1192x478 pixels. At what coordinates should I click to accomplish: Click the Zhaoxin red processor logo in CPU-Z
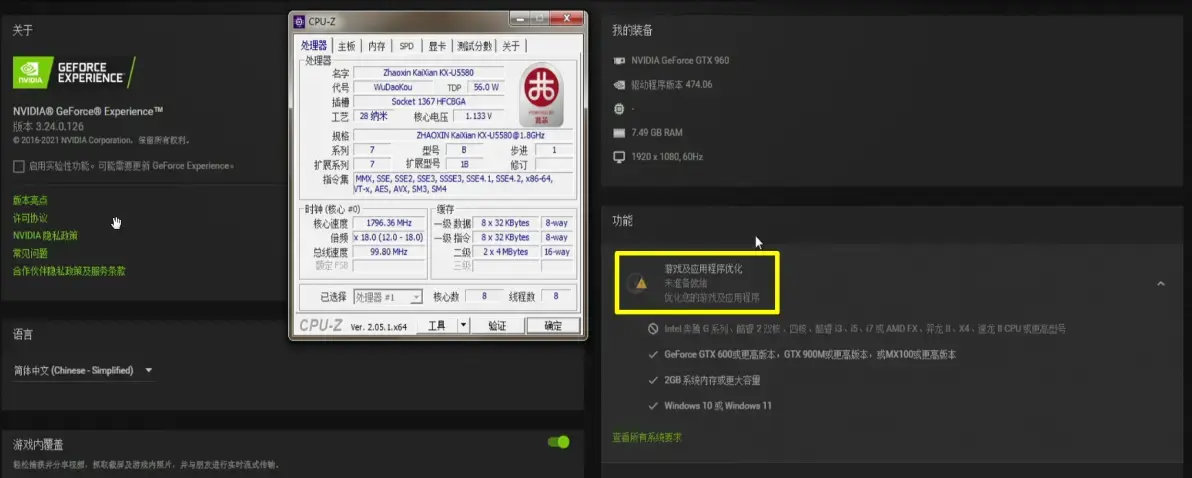click(x=541, y=94)
